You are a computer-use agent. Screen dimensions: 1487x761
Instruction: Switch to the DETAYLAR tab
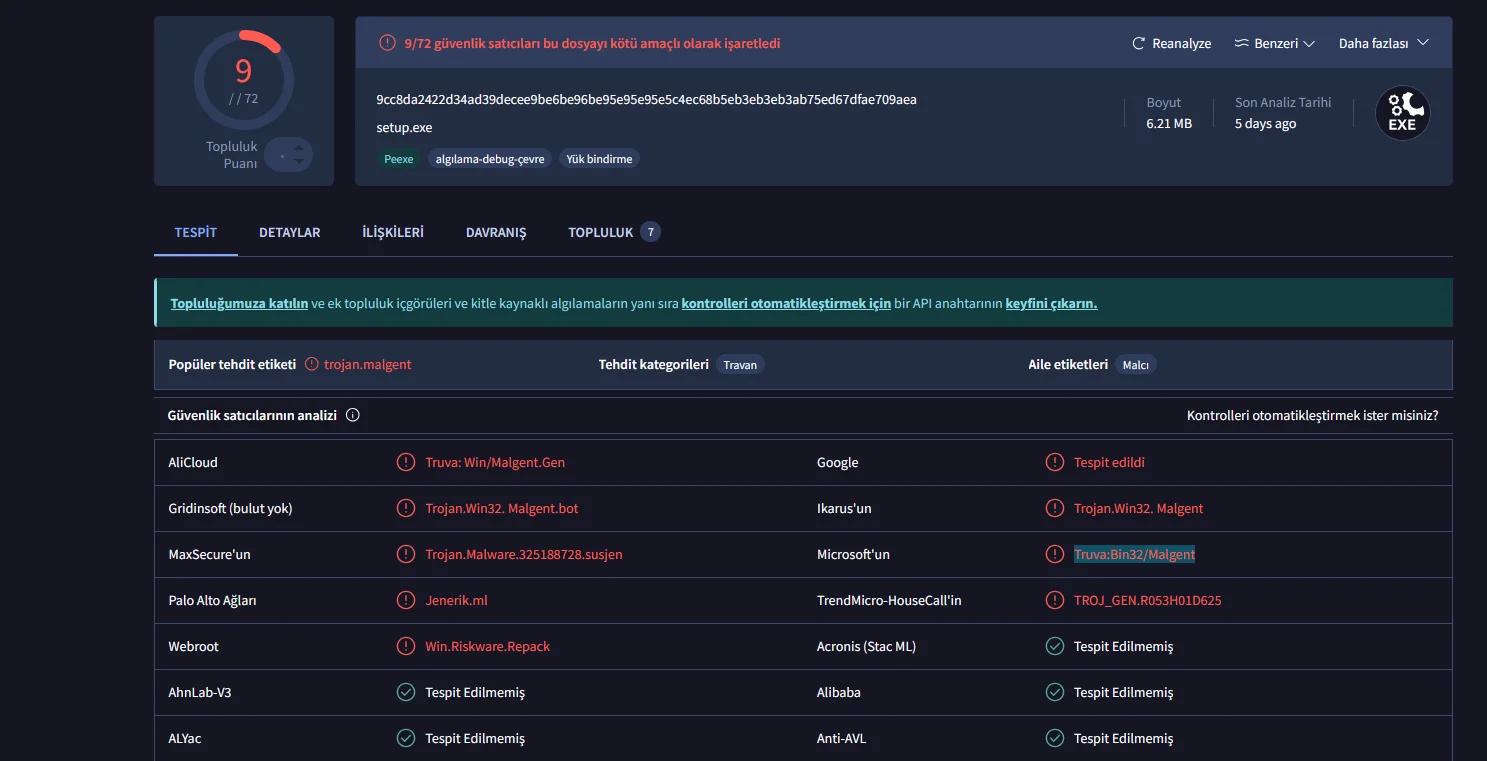(x=289, y=232)
